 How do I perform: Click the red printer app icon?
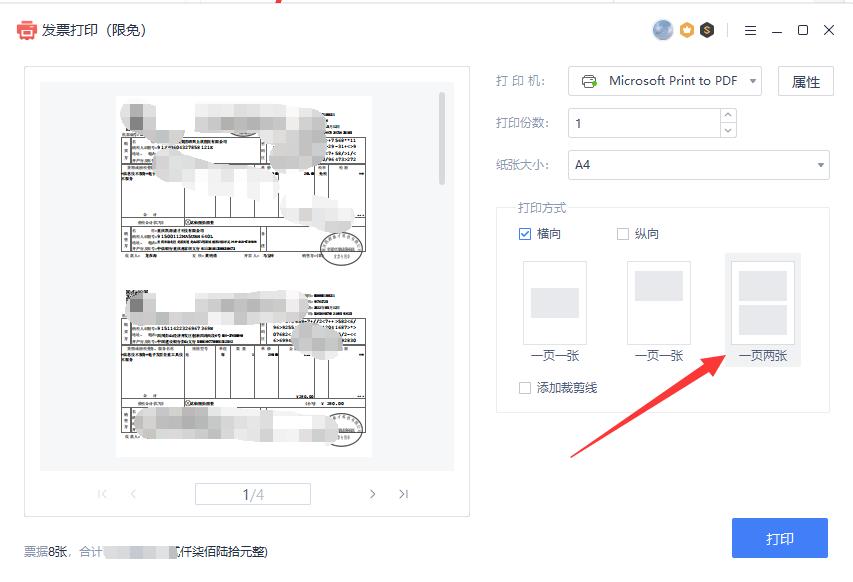pyautogui.click(x=28, y=30)
